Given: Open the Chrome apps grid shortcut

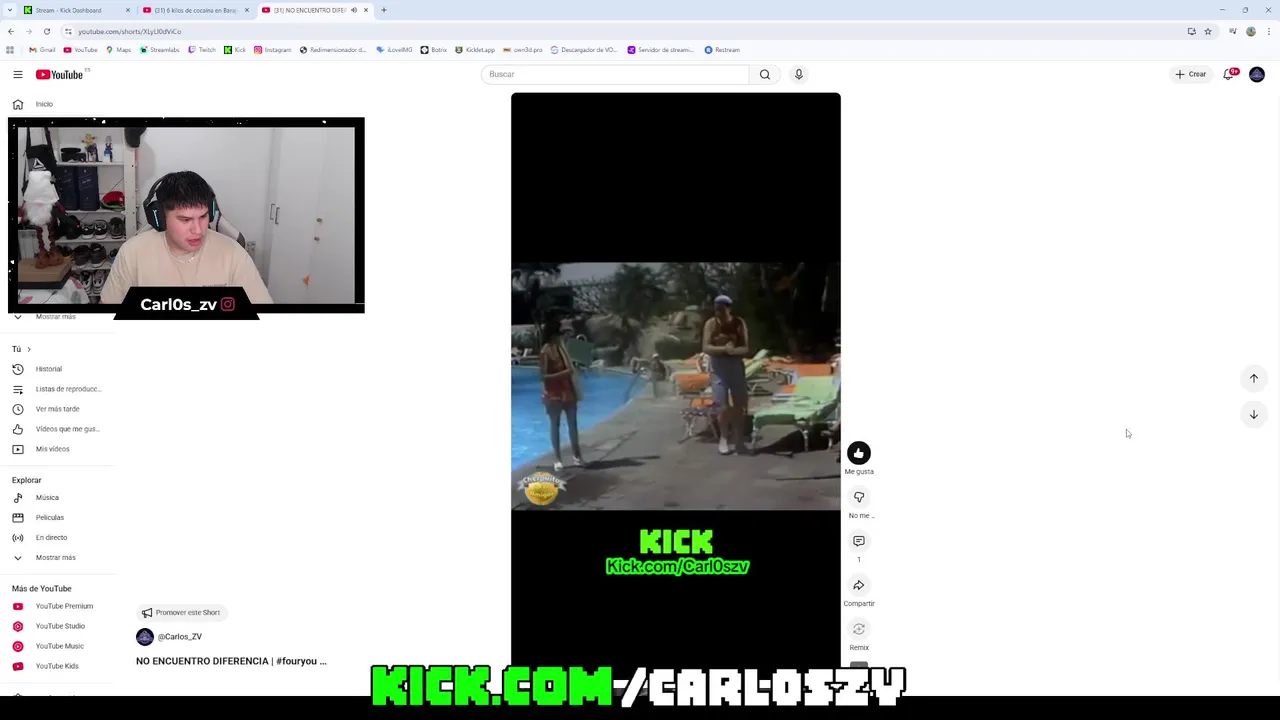Looking at the screenshot, I should point(10,50).
